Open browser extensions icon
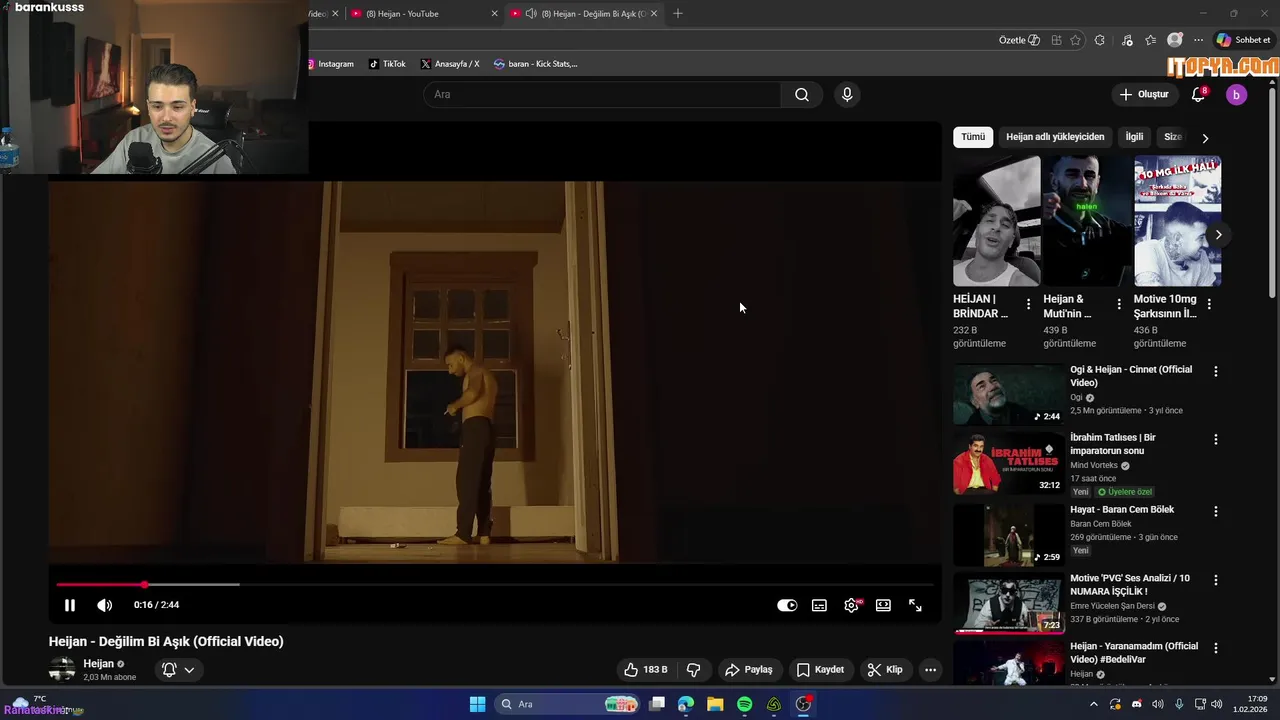Screen dimensions: 1280x720 (x=1100, y=40)
